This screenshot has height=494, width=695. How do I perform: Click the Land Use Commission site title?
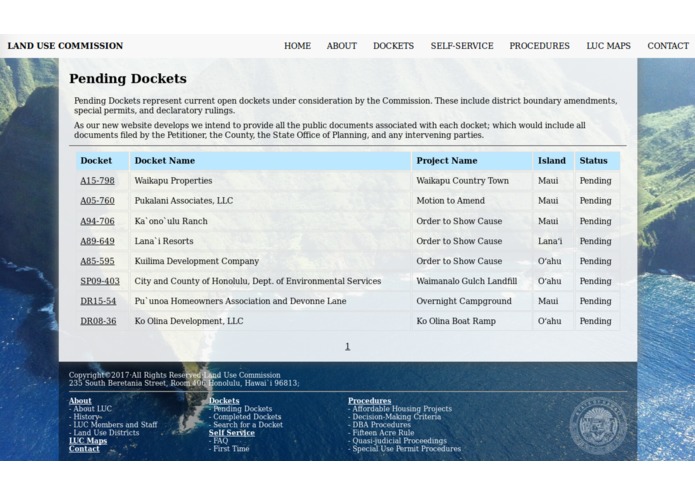point(65,46)
